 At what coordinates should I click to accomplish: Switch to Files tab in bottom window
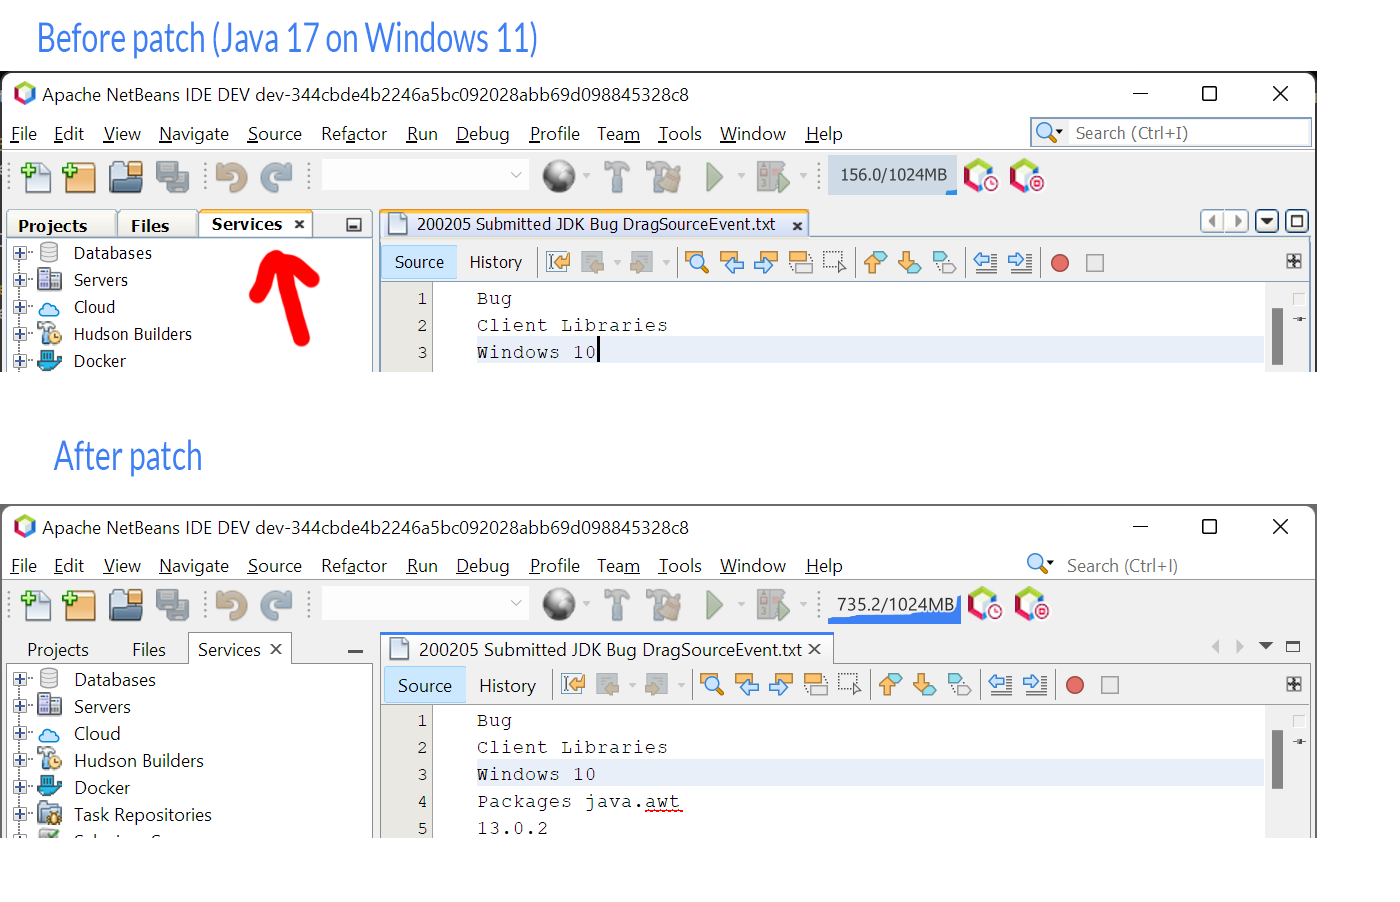pyautogui.click(x=149, y=650)
